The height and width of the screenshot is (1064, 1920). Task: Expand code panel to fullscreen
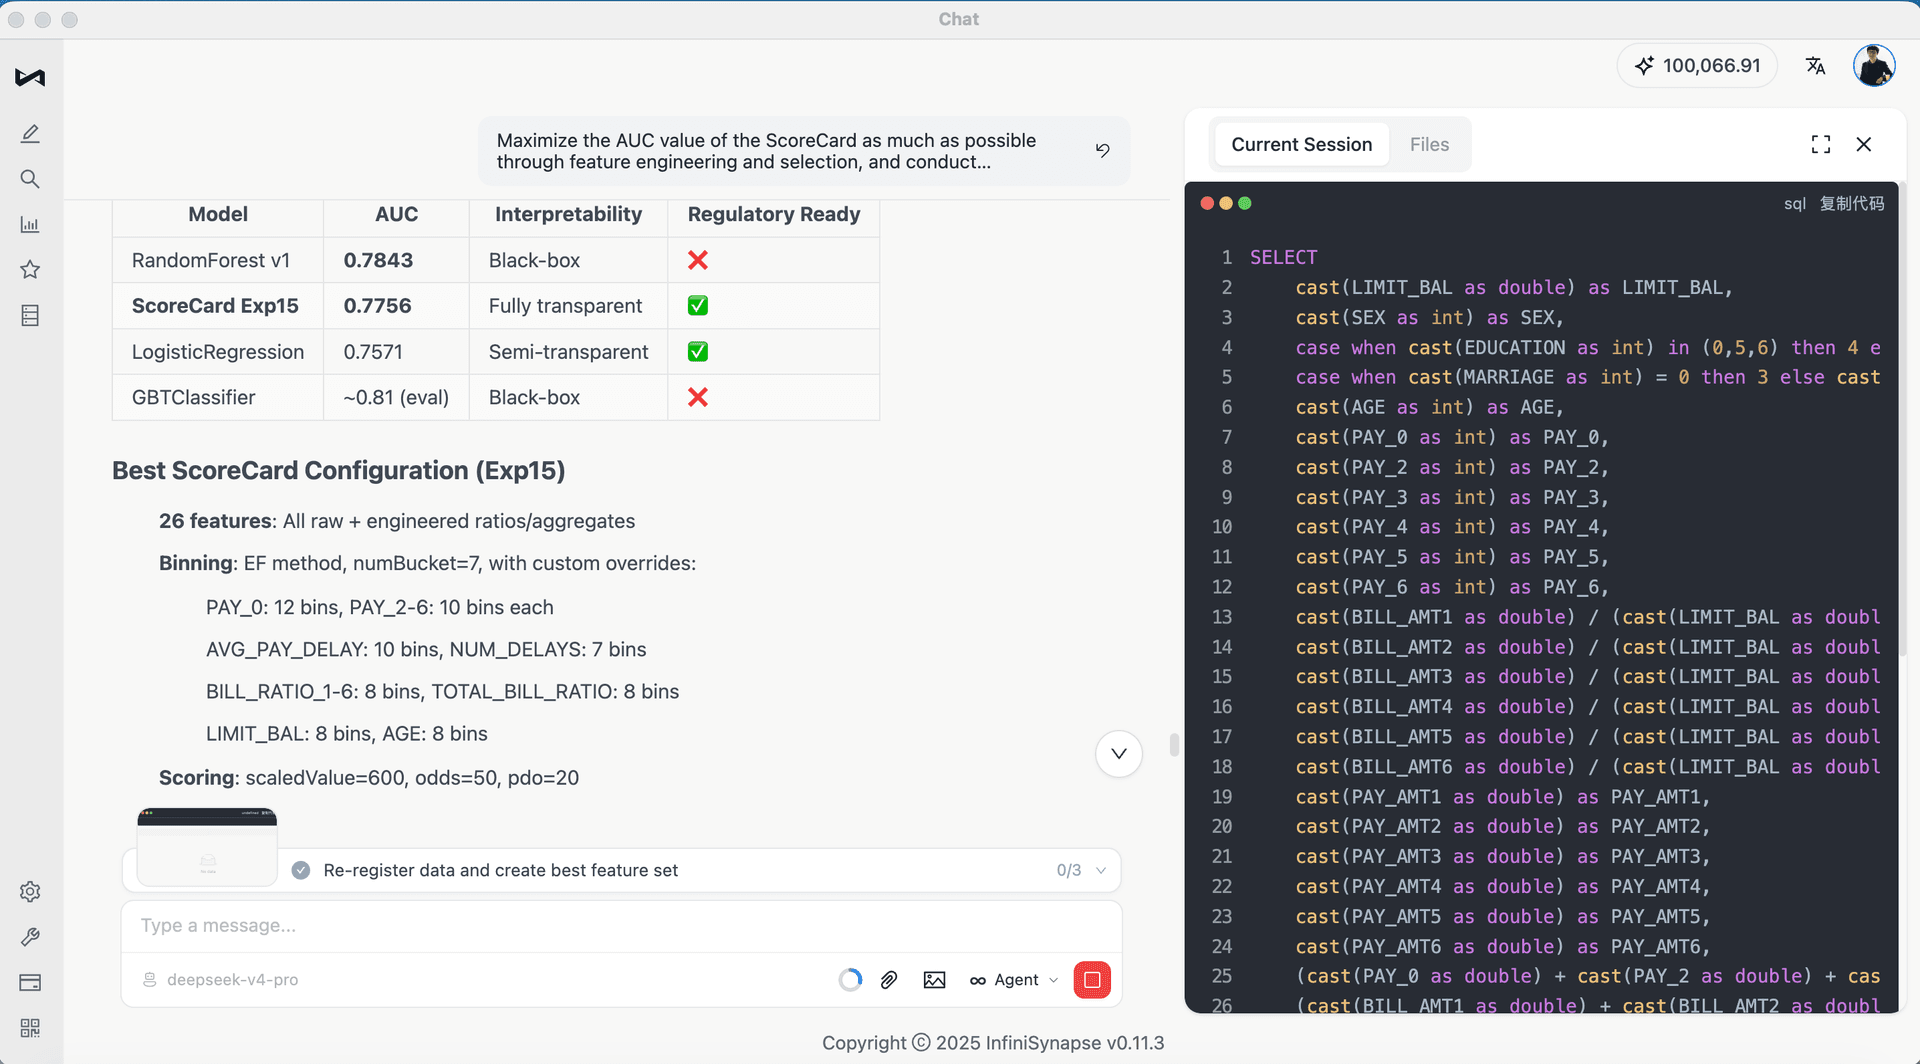[1821, 144]
